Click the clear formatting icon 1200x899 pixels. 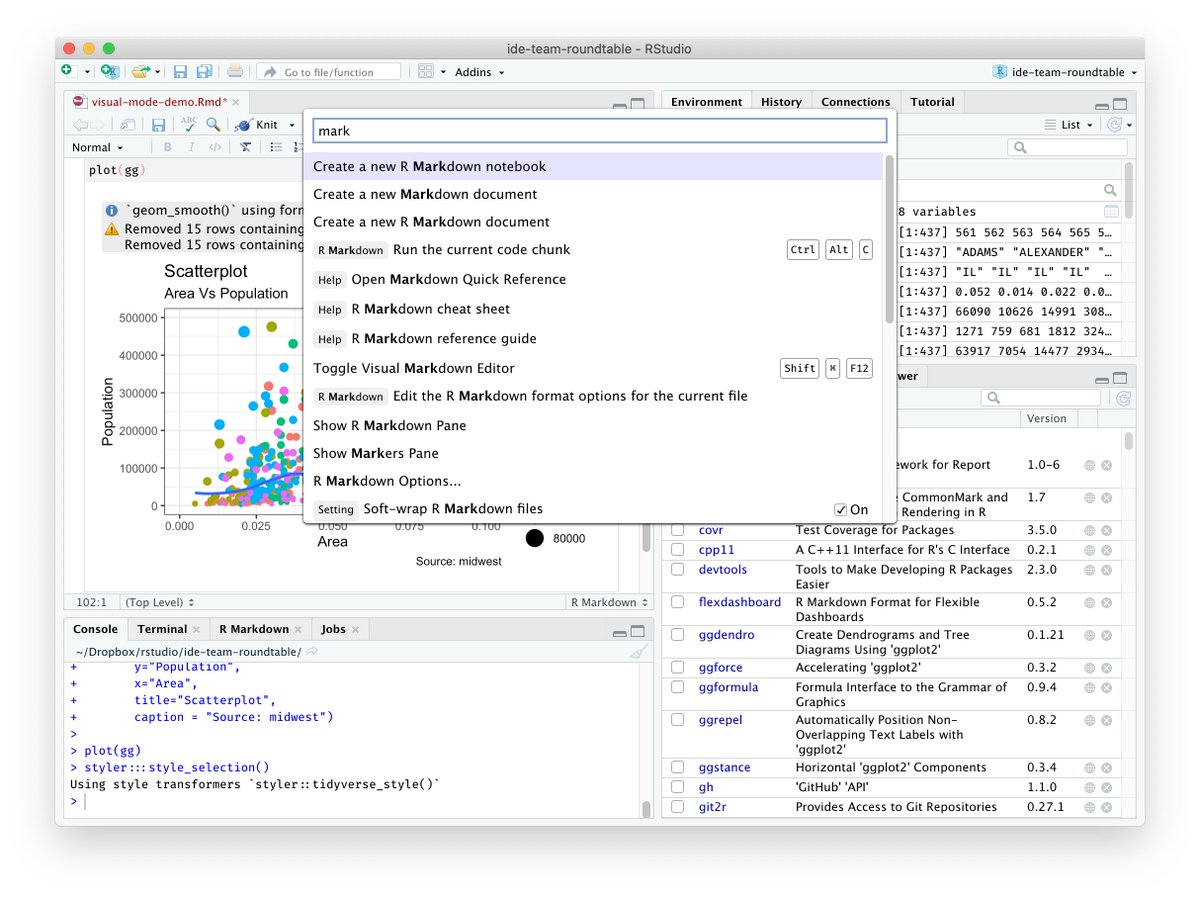(245, 147)
